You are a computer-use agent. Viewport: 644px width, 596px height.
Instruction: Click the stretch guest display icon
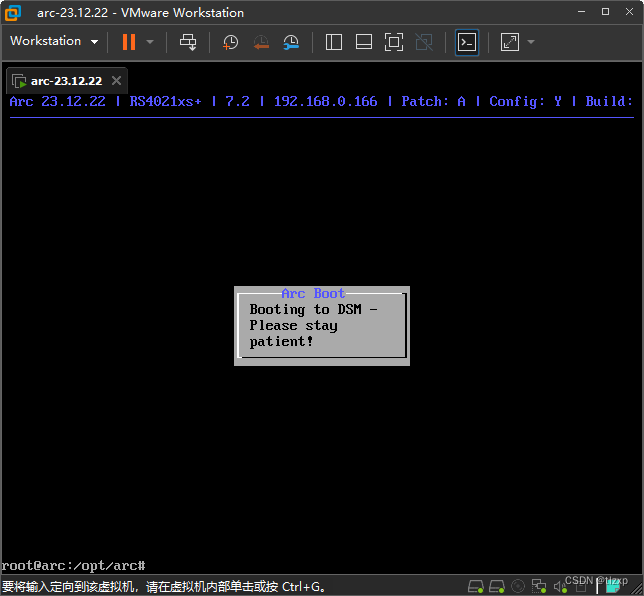510,42
